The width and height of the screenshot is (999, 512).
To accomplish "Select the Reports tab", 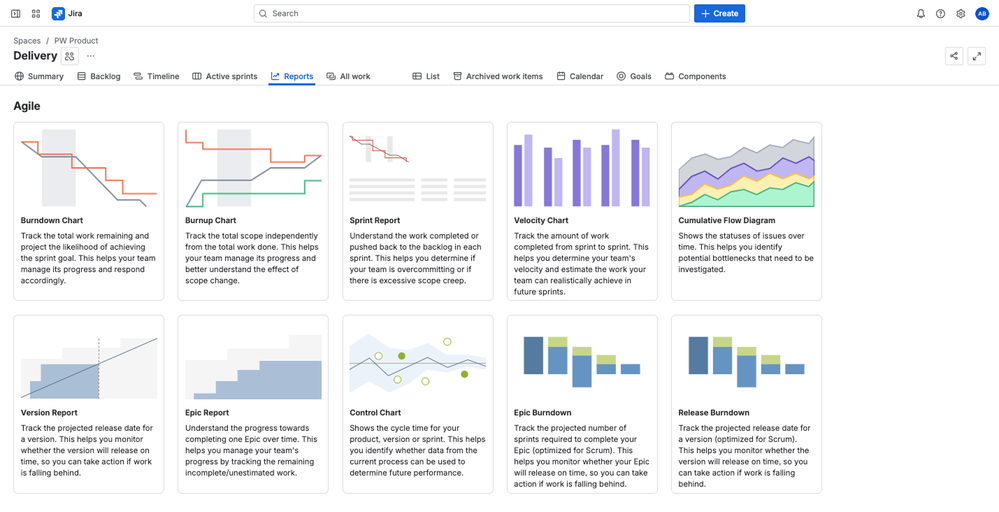I will (292, 76).
